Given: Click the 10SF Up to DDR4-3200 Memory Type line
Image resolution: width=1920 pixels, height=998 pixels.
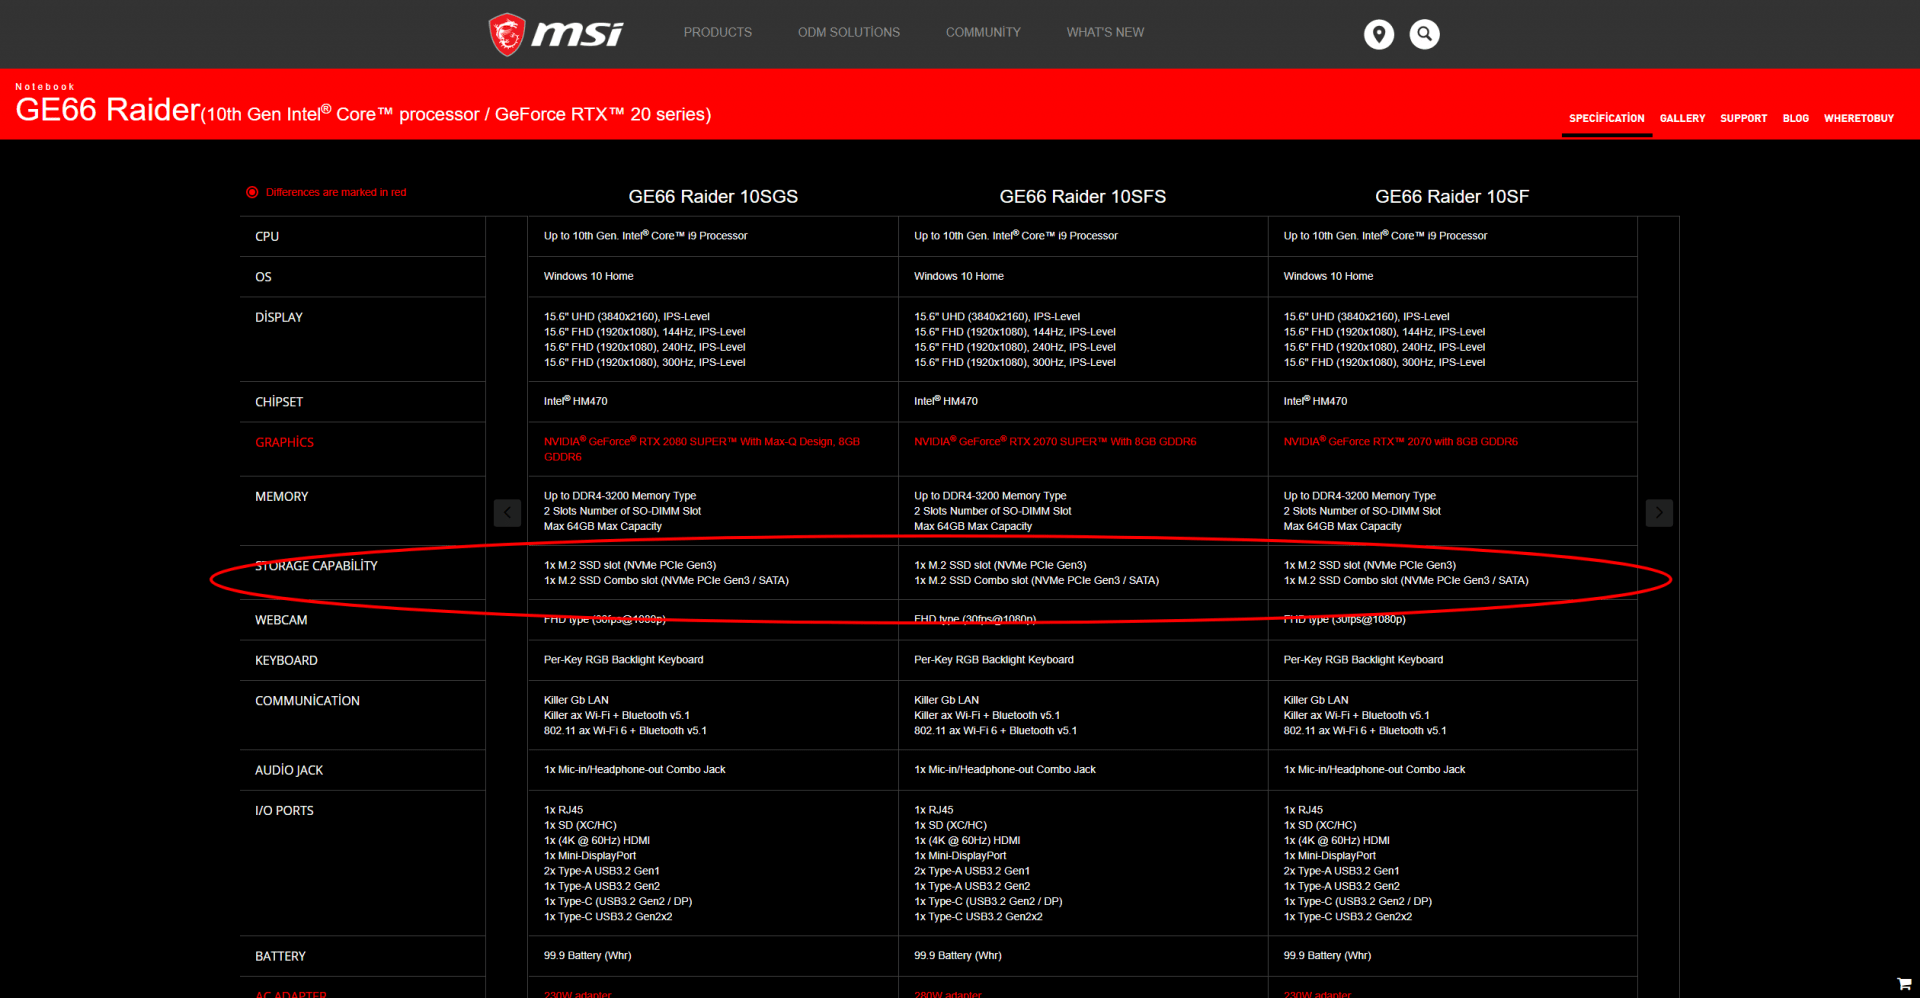Looking at the screenshot, I should (1360, 495).
